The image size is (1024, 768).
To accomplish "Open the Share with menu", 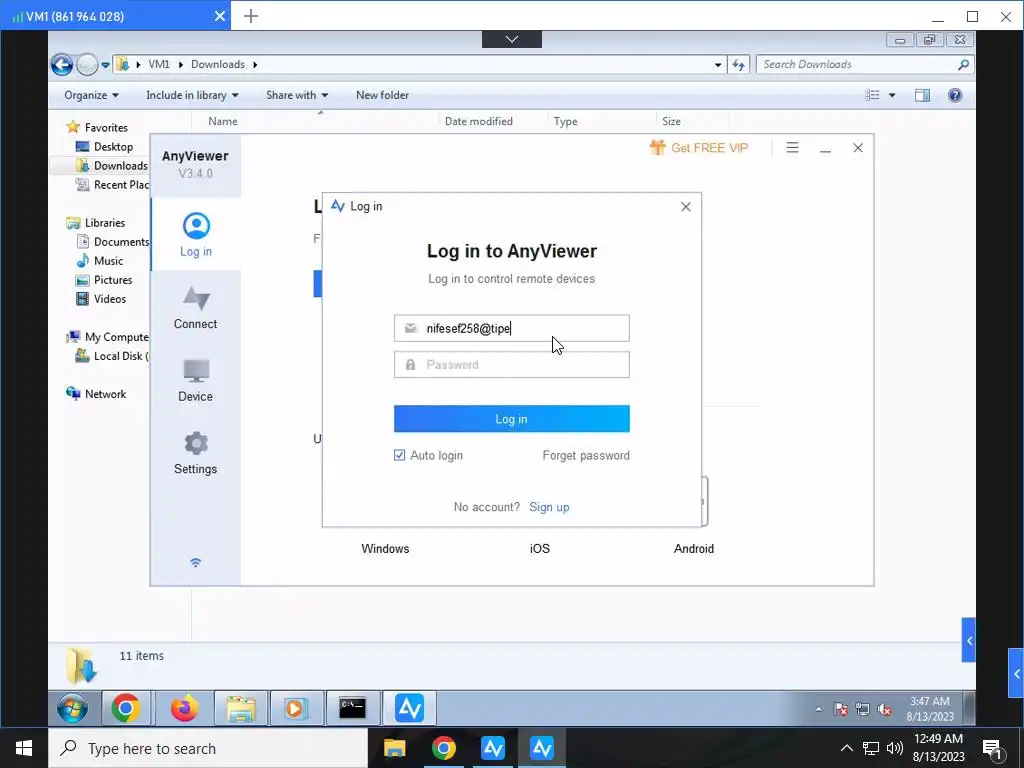I will pos(296,95).
